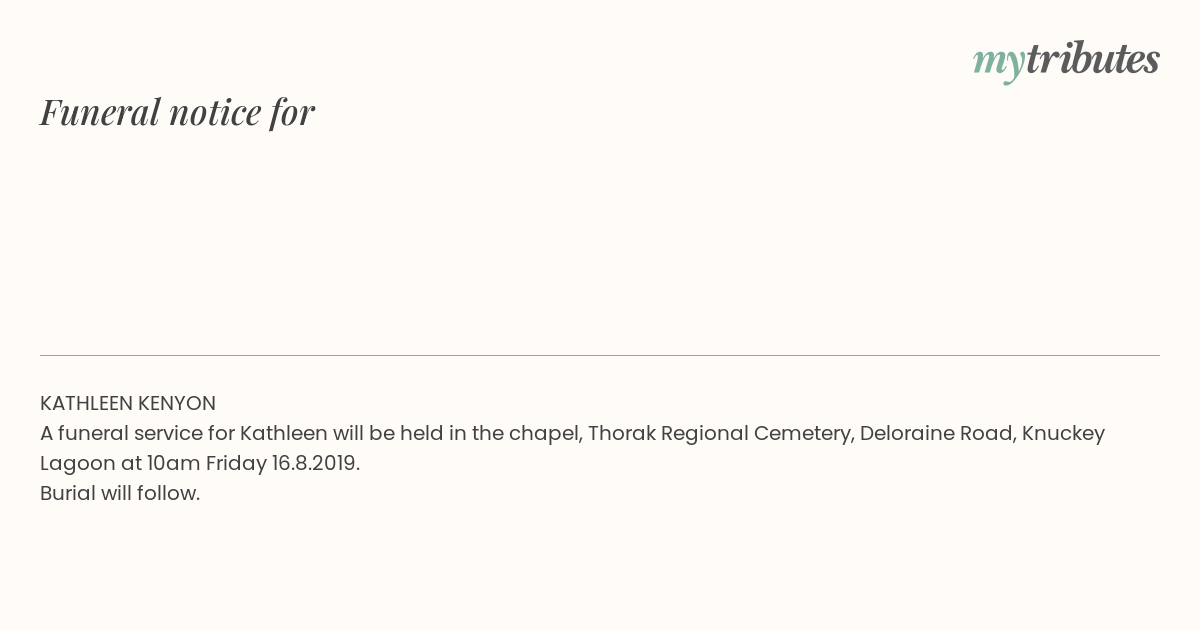This screenshot has width=1200, height=630.
Task: Click the word "Funeral" in the heading
Action: (100, 112)
